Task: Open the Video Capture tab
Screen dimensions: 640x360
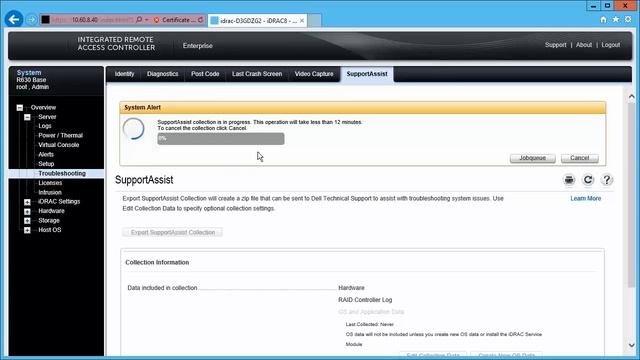Action: (x=314, y=74)
